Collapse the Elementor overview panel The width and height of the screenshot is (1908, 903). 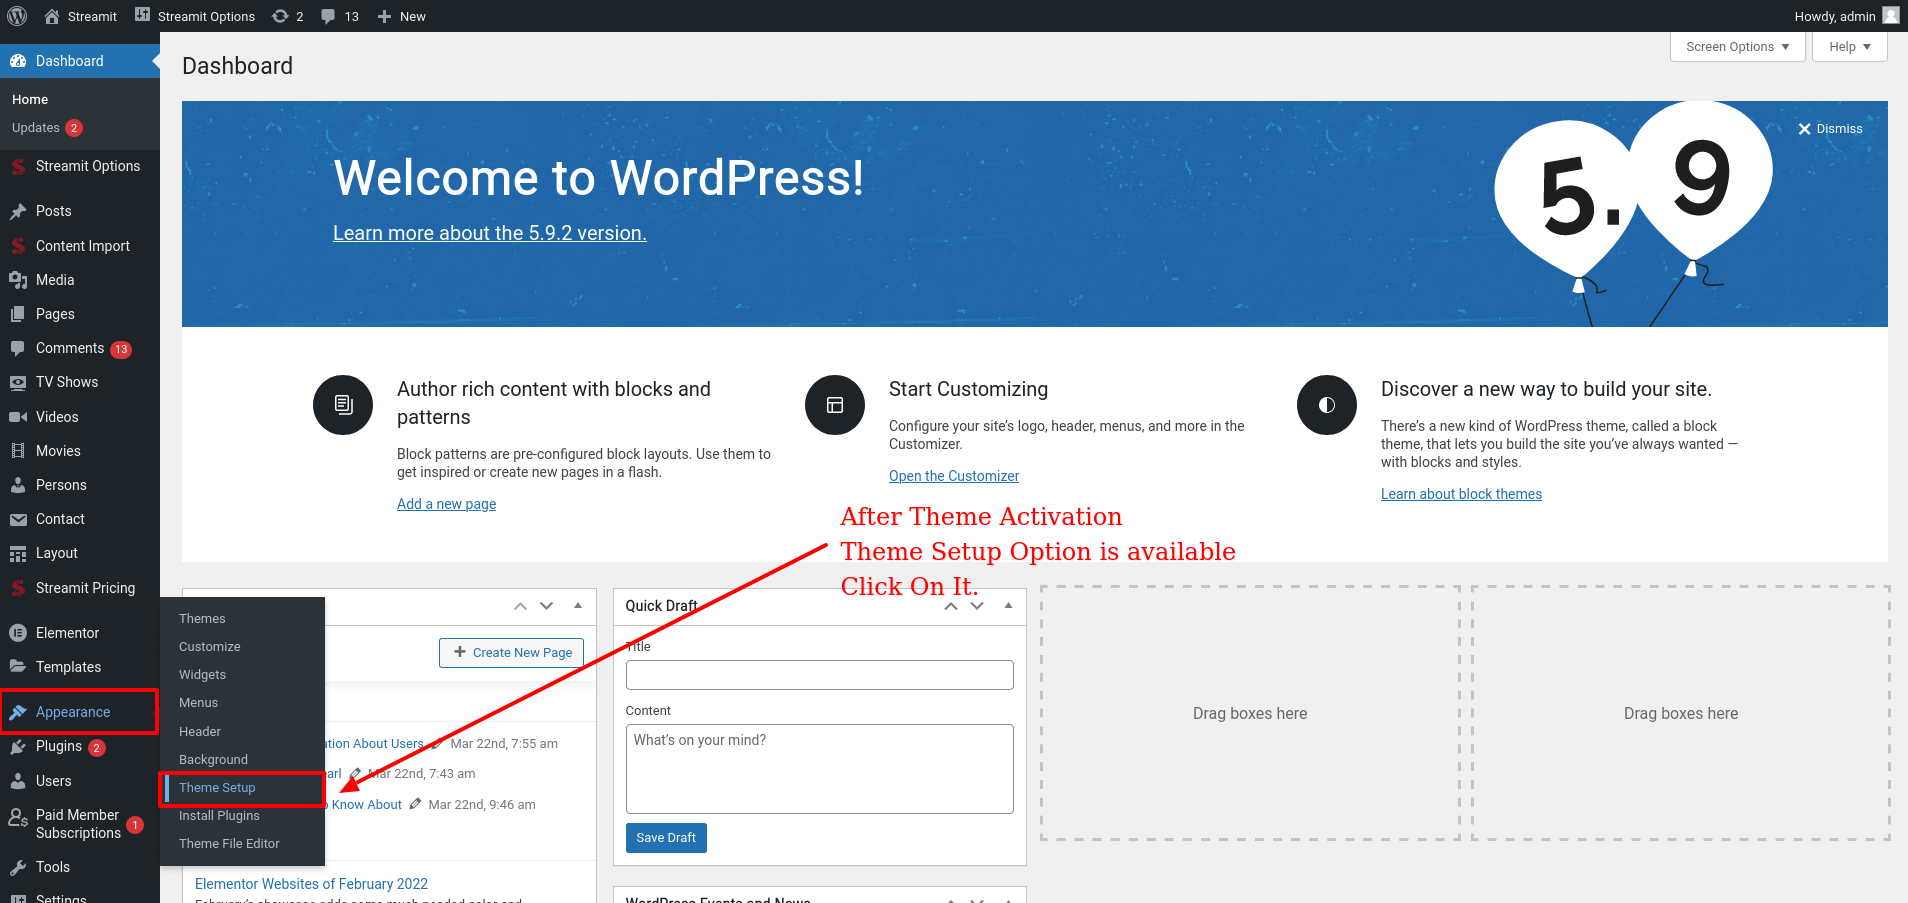click(x=578, y=606)
